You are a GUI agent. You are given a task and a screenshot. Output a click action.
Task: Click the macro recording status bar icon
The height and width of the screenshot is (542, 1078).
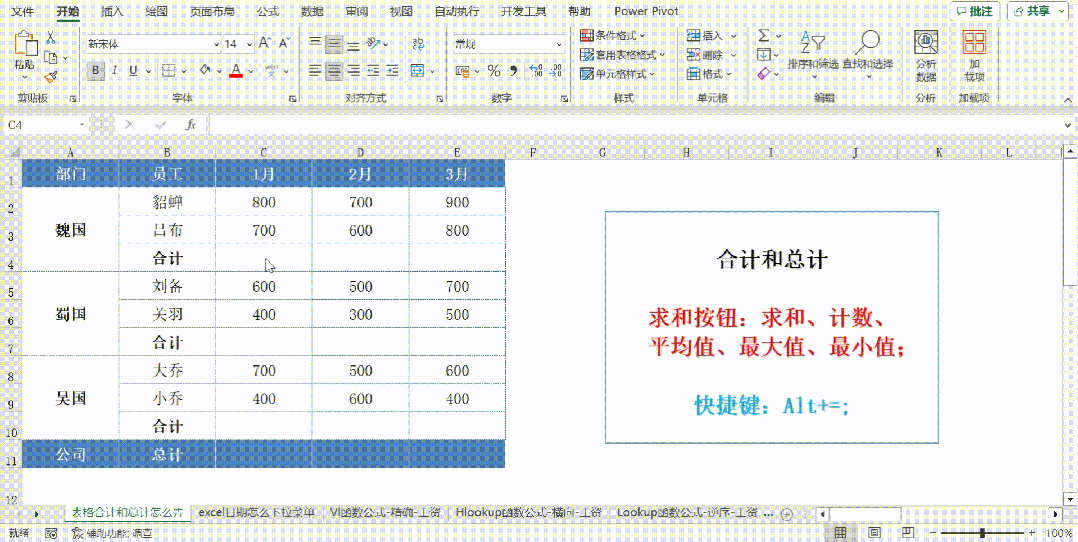pos(51,533)
